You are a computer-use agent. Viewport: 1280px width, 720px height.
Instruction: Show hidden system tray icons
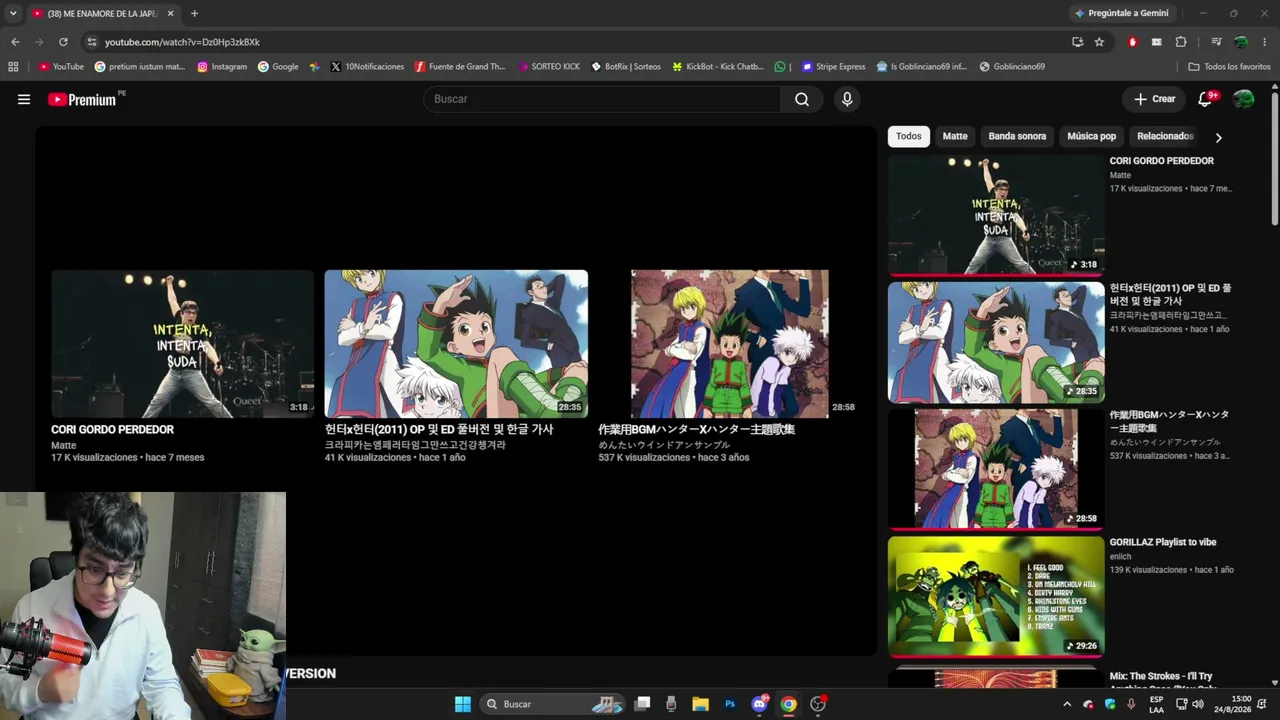(1066, 704)
